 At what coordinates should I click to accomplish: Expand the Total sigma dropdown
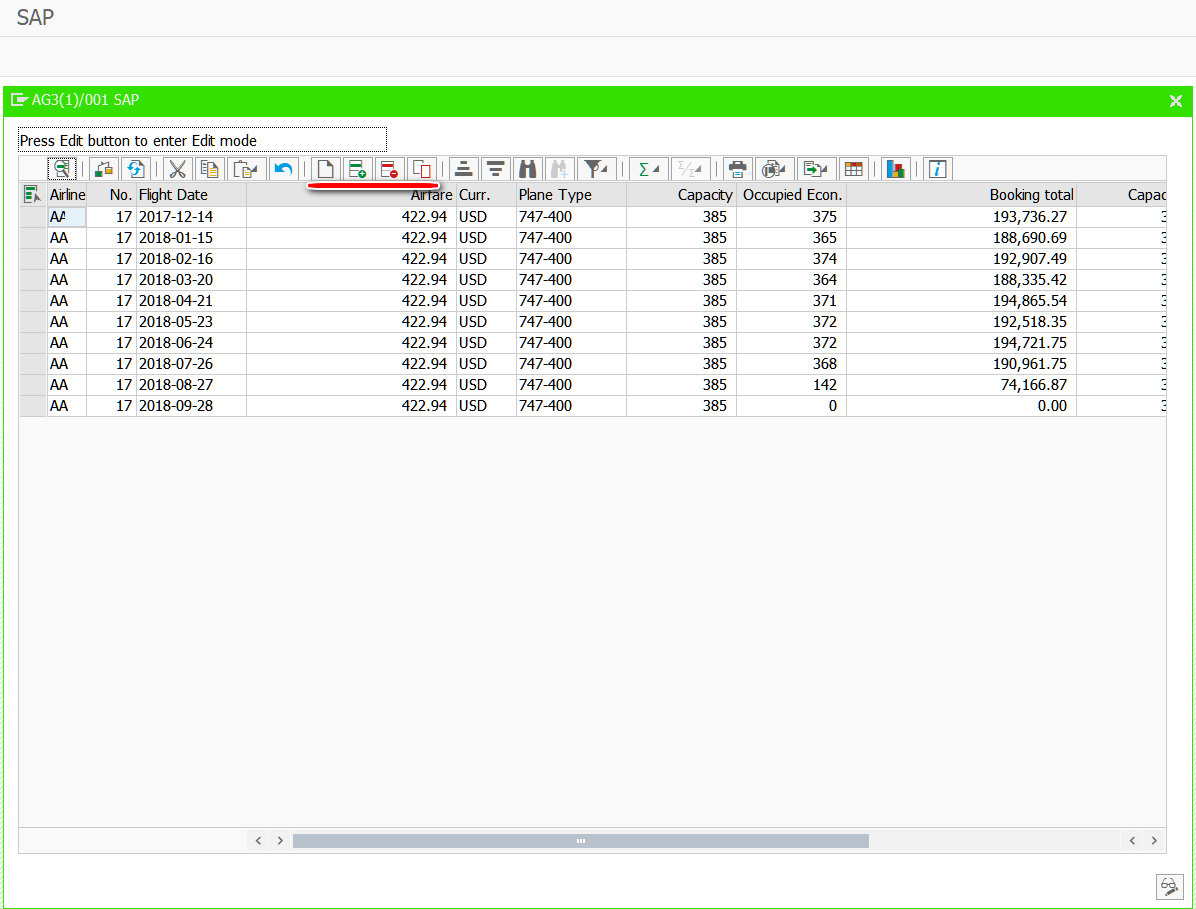648,169
